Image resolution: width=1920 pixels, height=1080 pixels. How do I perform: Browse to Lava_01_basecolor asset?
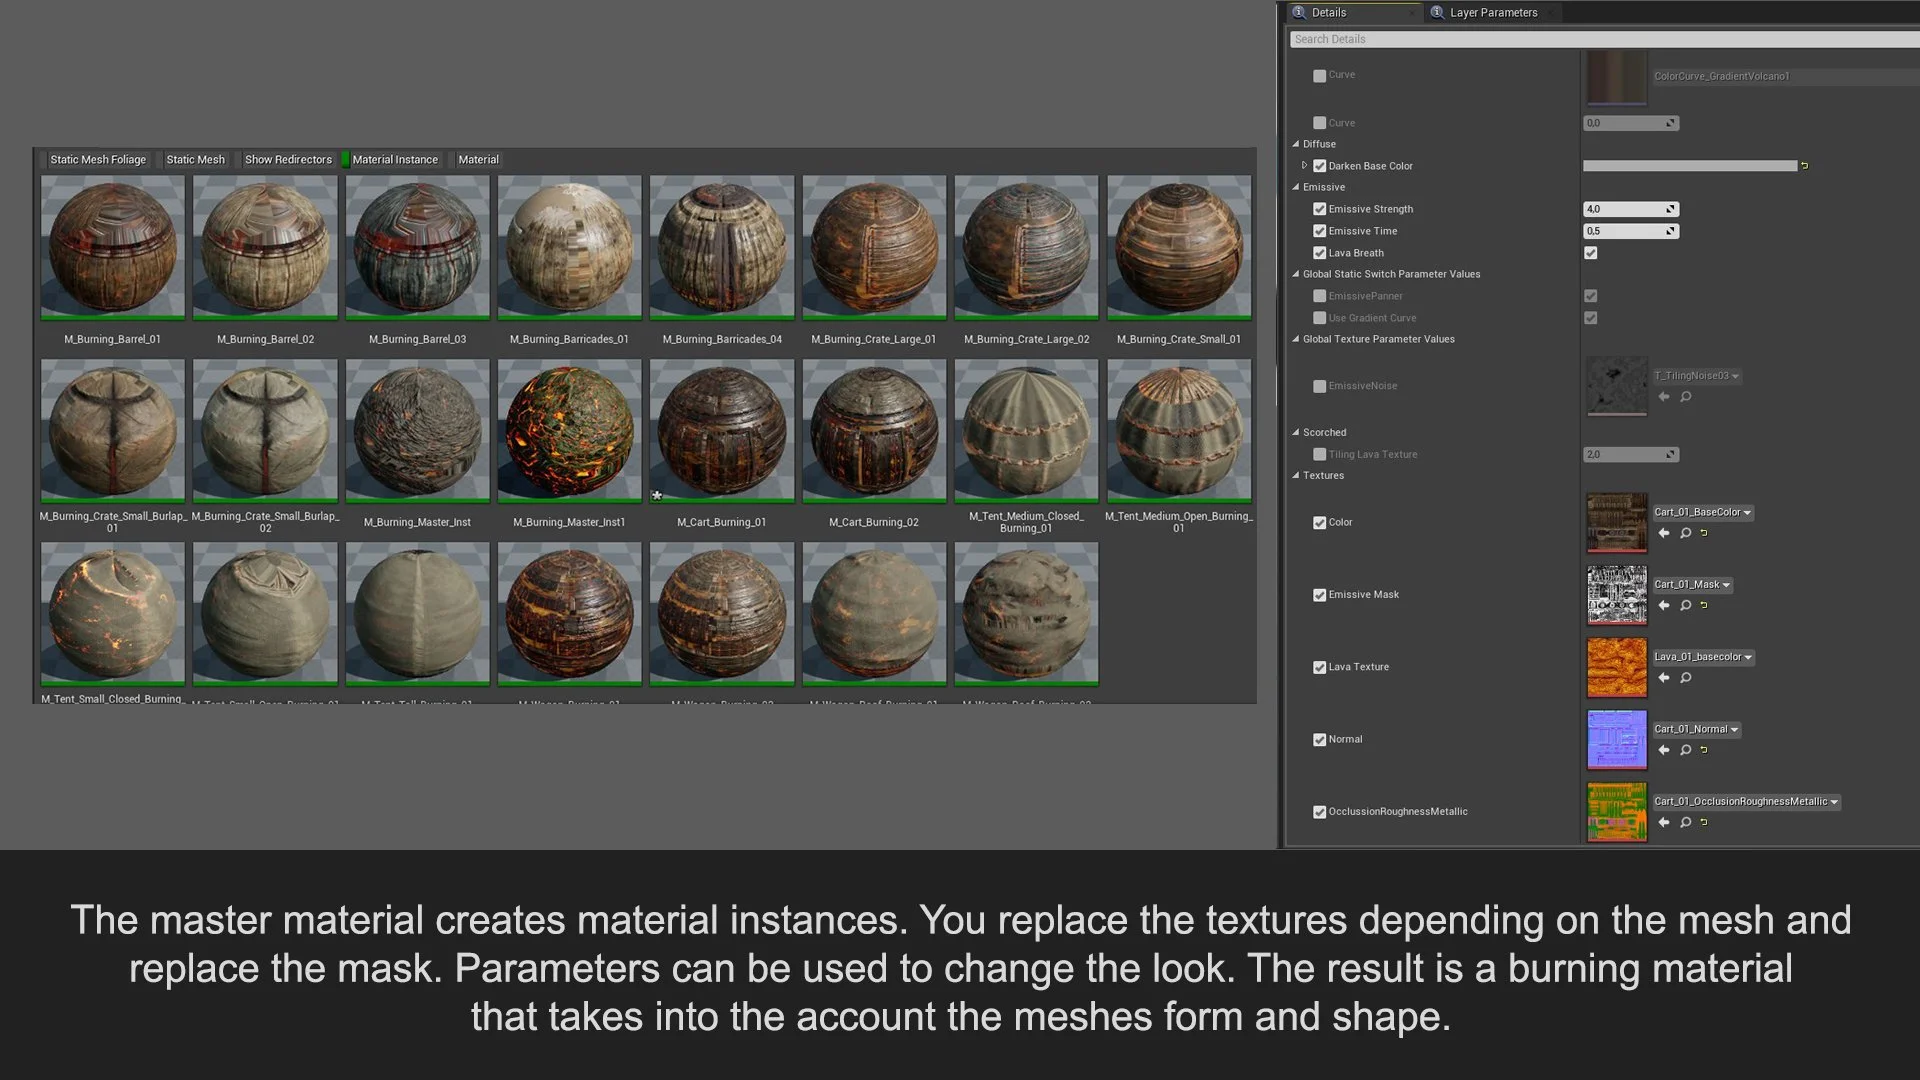click(x=1686, y=678)
